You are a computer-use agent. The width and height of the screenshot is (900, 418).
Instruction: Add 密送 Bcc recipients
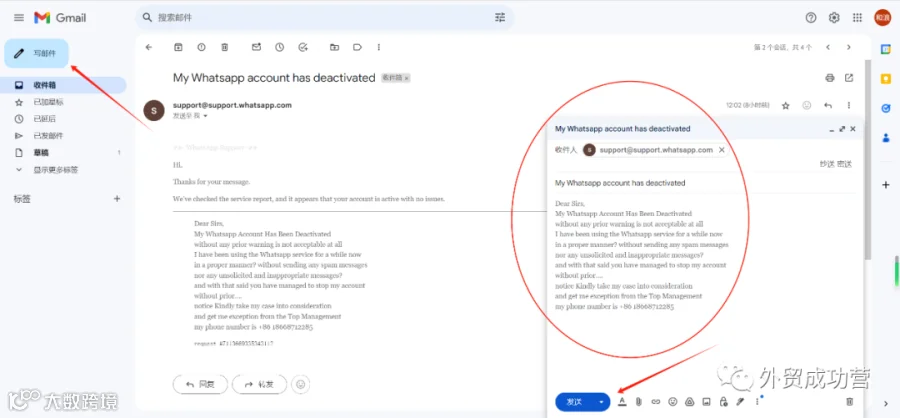(x=844, y=164)
